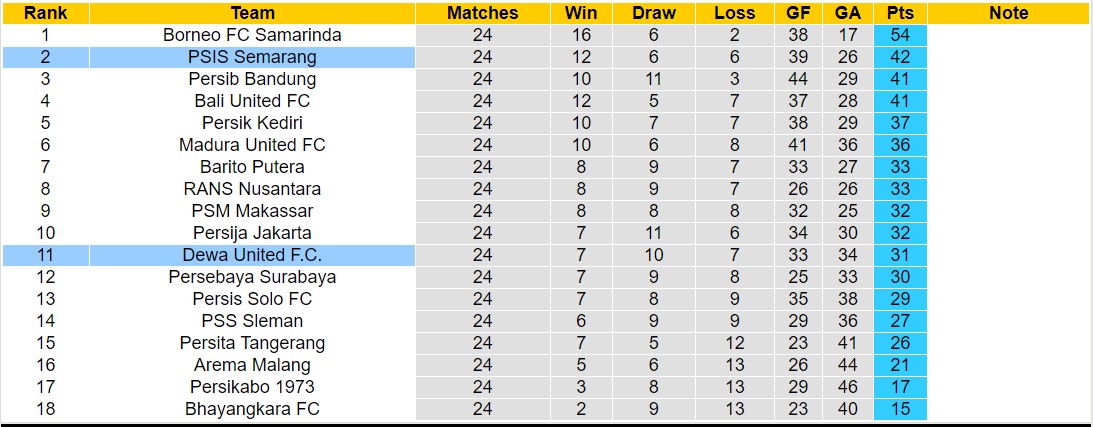This screenshot has width=1093, height=427.
Task: Open the Borneo FC Samarinda team link
Action: [x=252, y=35]
